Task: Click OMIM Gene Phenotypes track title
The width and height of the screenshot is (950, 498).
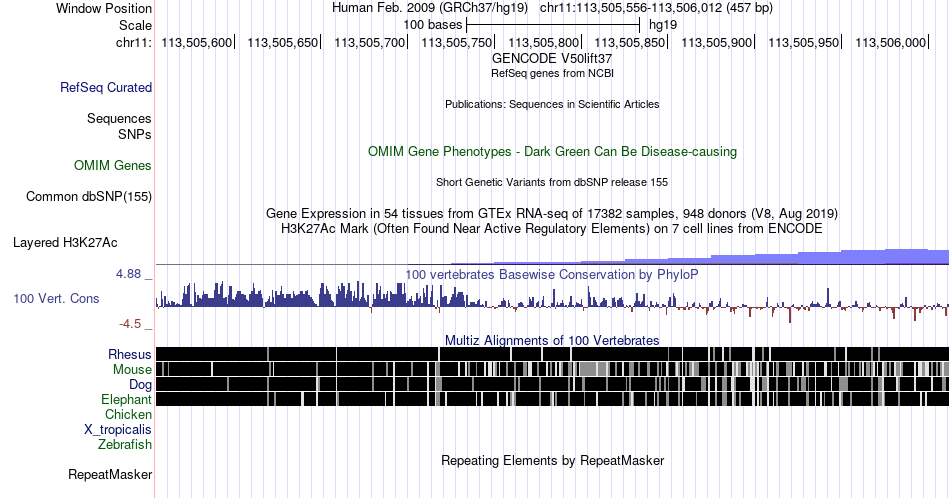Action: (x=552, y=151)
